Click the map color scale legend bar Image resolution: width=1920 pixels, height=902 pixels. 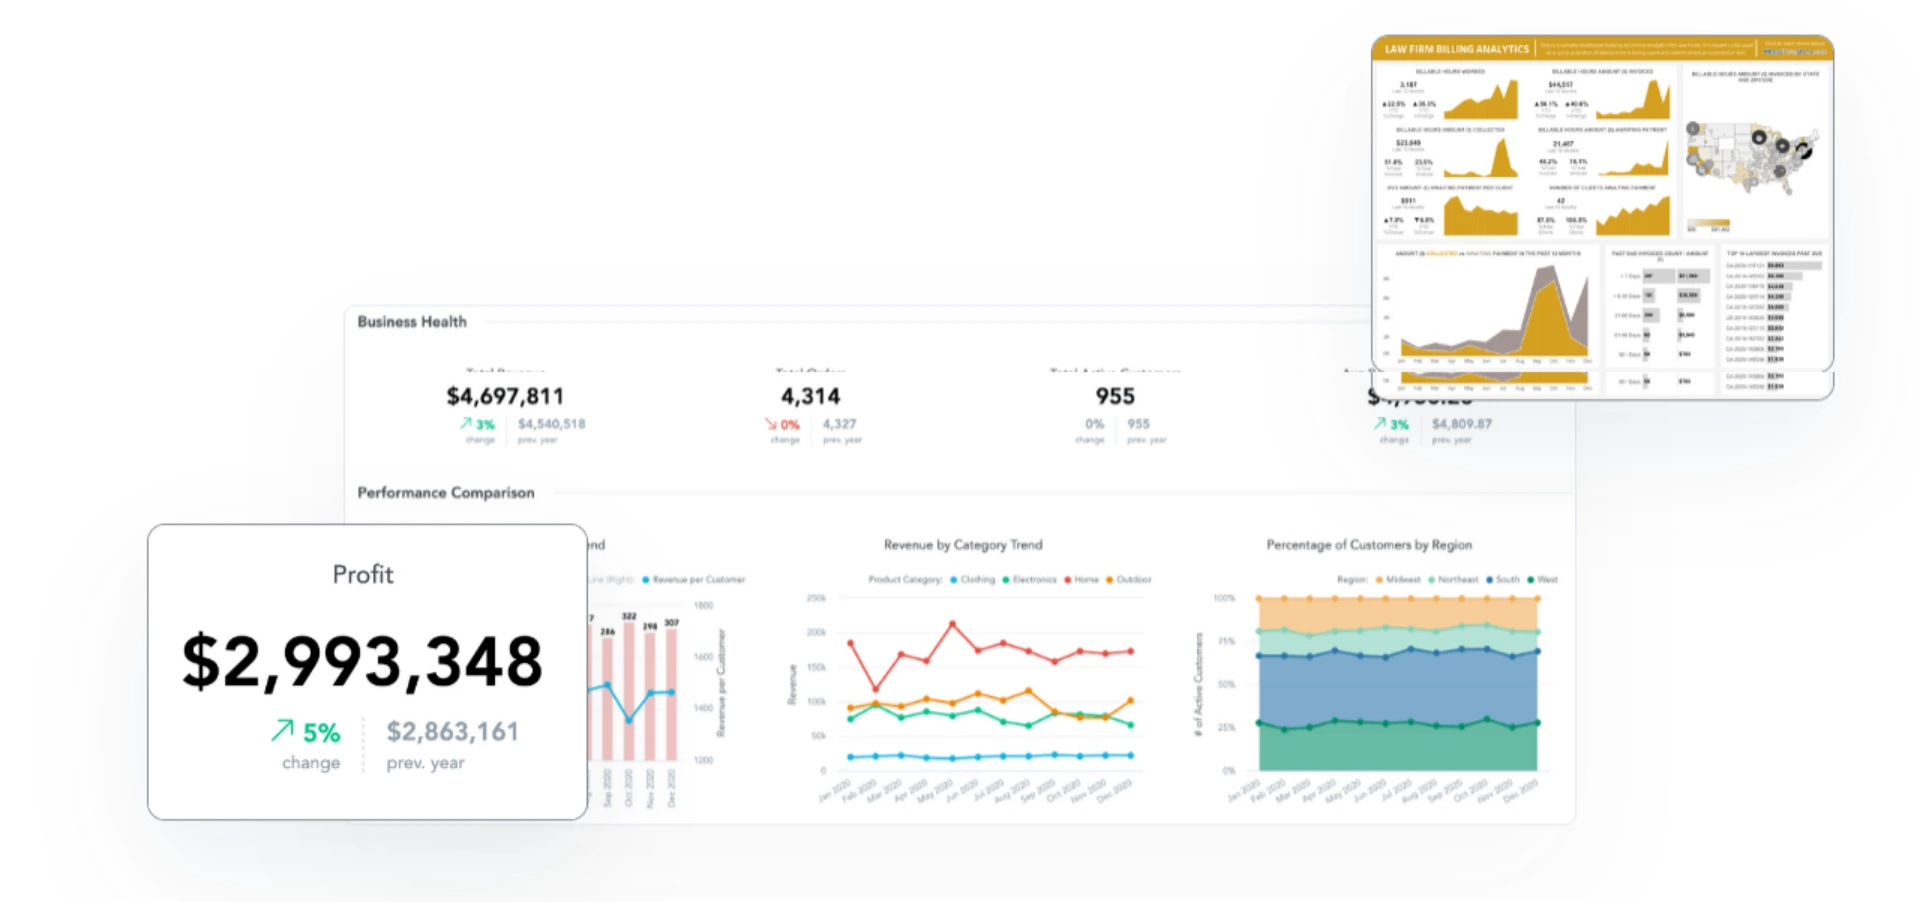[1708, 223]
